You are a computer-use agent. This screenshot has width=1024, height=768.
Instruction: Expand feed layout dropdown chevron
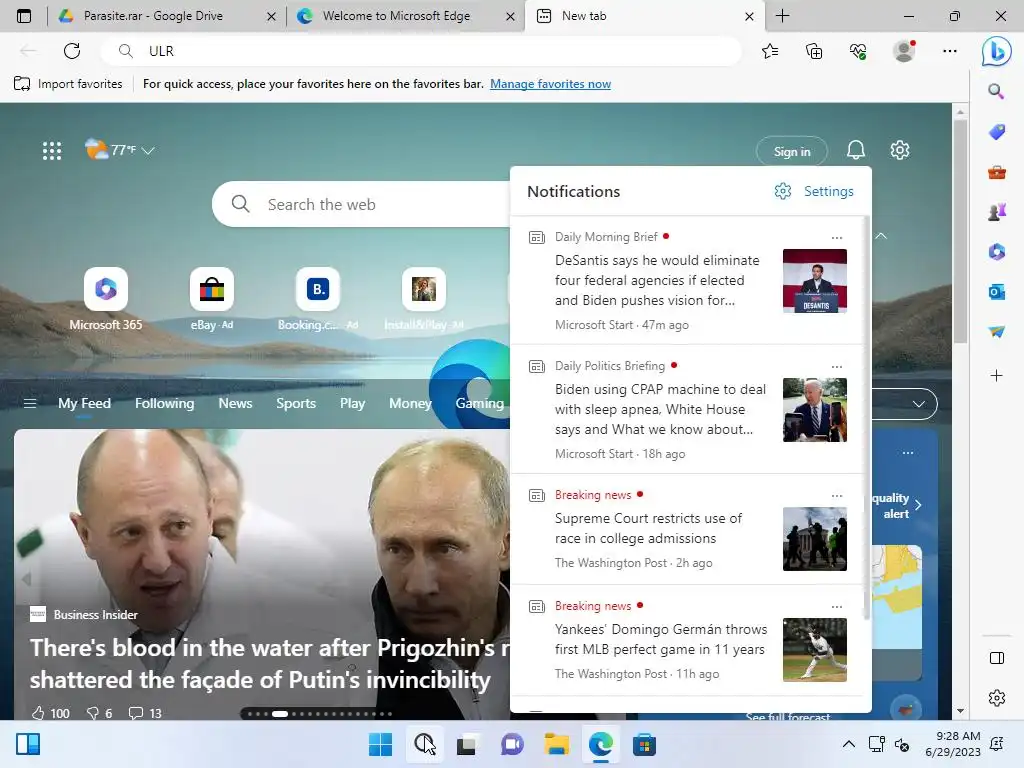click(x=918, y=404)
